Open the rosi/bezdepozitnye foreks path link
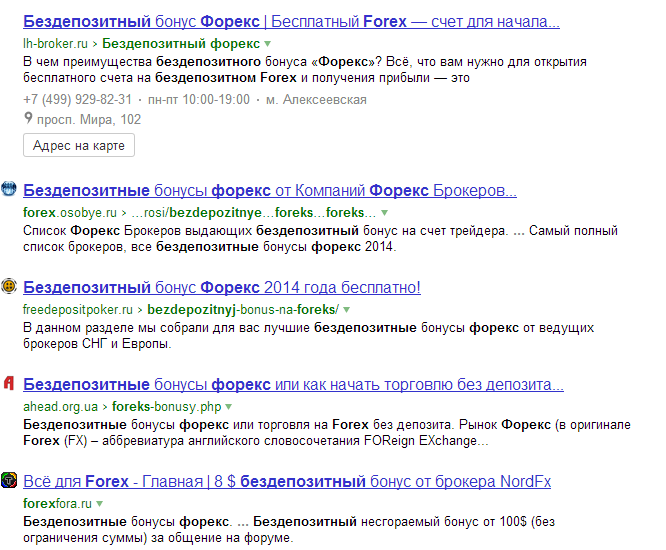This screenshot has height=550, width=666. click(x=253, y=212)
